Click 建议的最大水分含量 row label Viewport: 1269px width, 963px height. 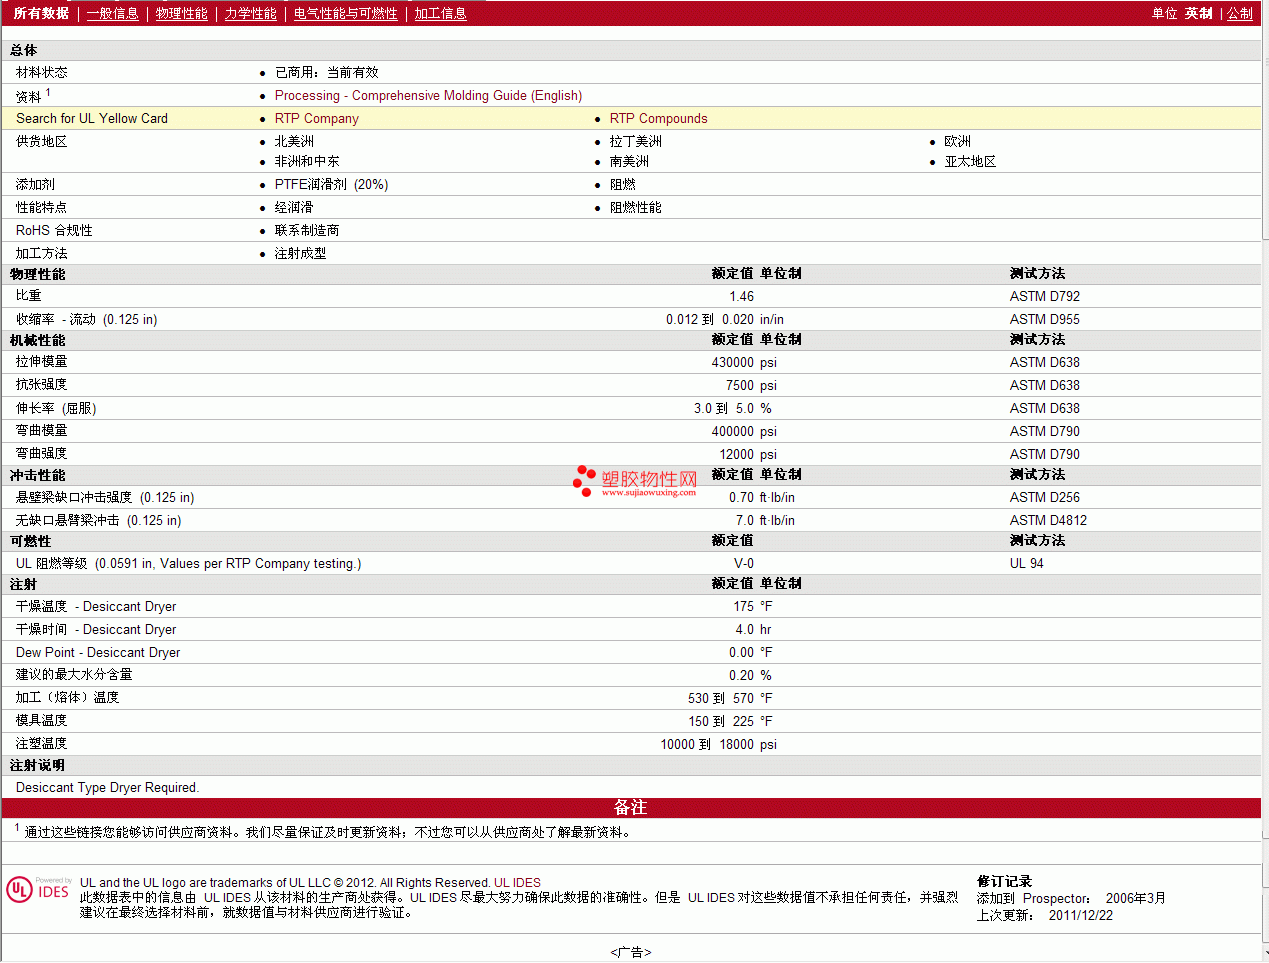click(74, 675)
